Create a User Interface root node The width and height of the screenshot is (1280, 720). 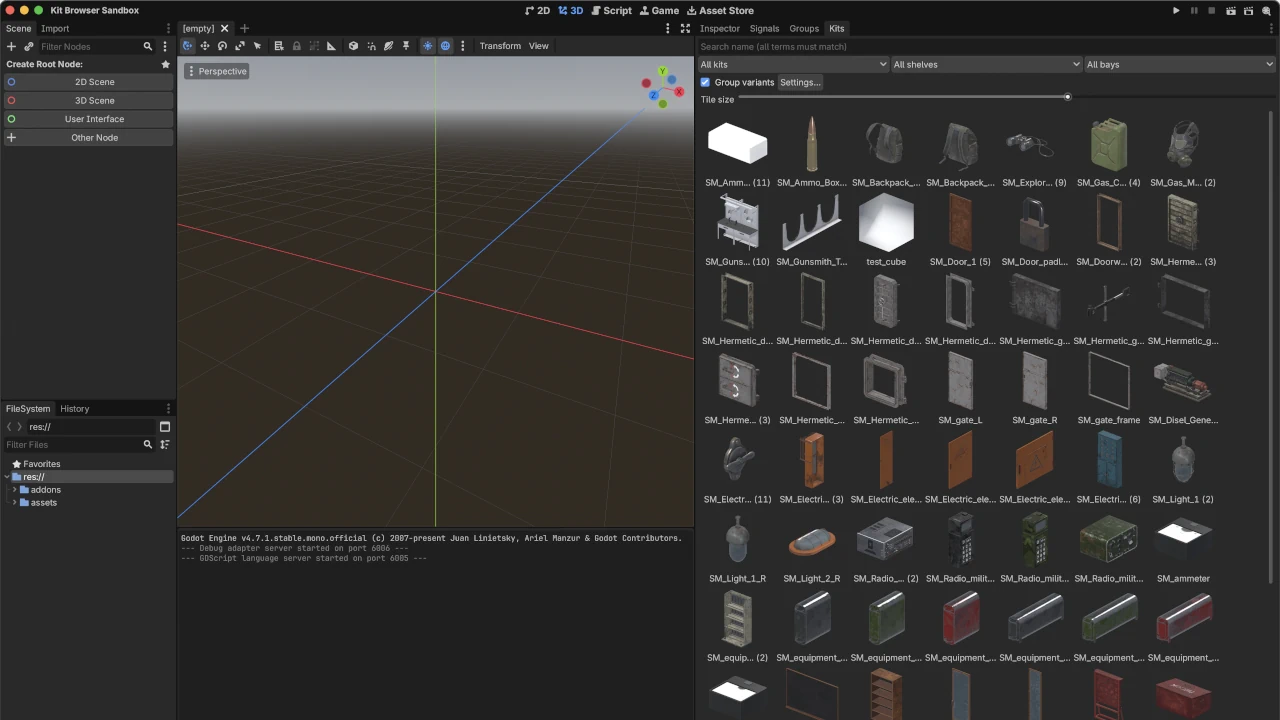click(88, 119)
